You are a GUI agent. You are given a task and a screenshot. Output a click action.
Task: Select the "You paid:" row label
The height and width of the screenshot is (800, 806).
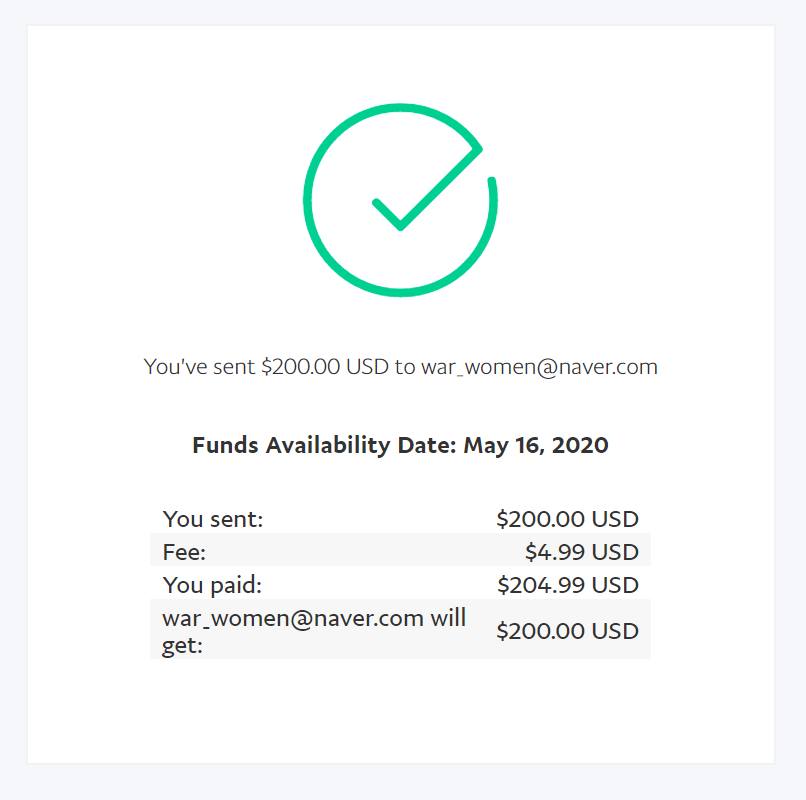[212, 584]
